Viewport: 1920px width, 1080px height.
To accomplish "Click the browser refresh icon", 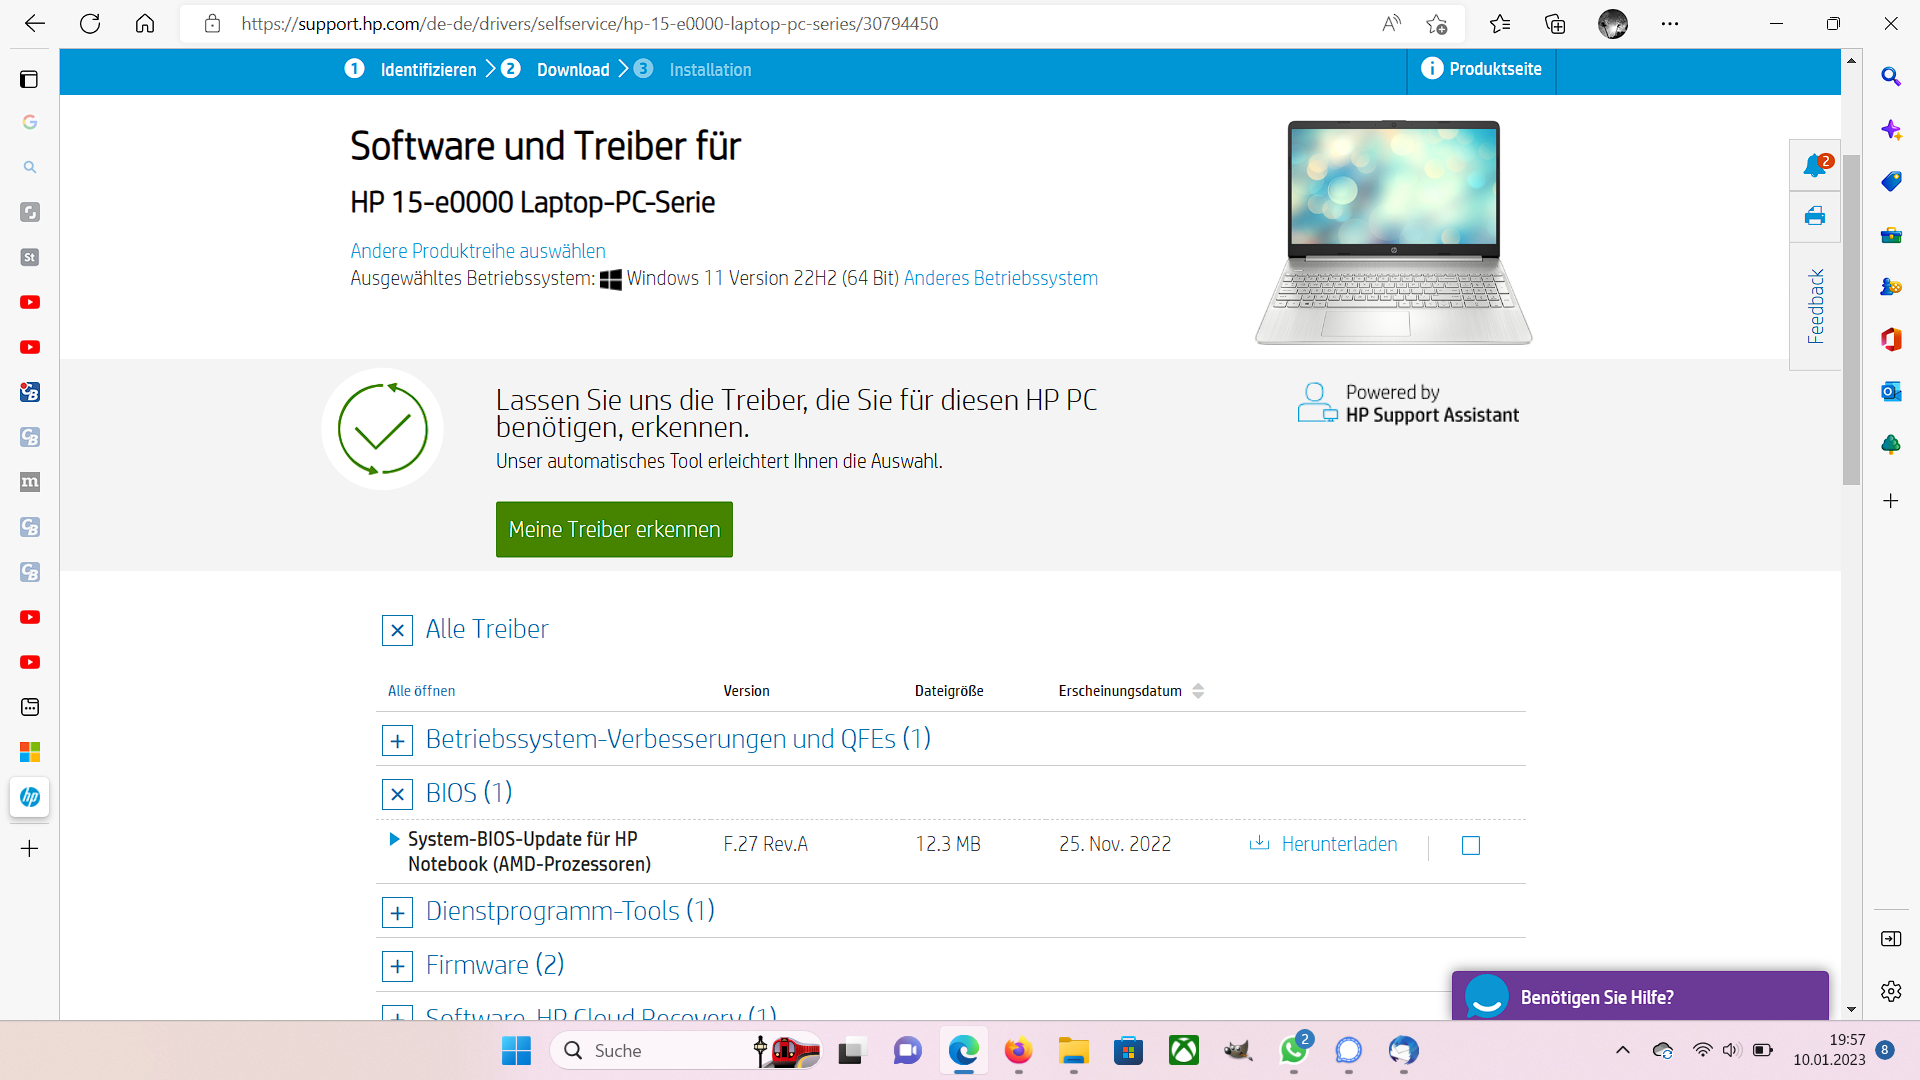I will pyautogui.click(x=90, y=24).
